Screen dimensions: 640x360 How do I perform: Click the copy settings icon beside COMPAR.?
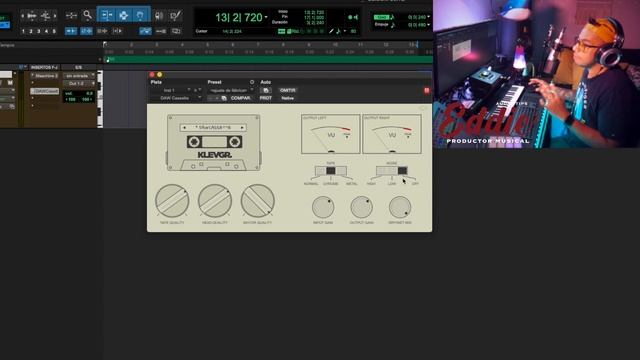click(224, 98)
